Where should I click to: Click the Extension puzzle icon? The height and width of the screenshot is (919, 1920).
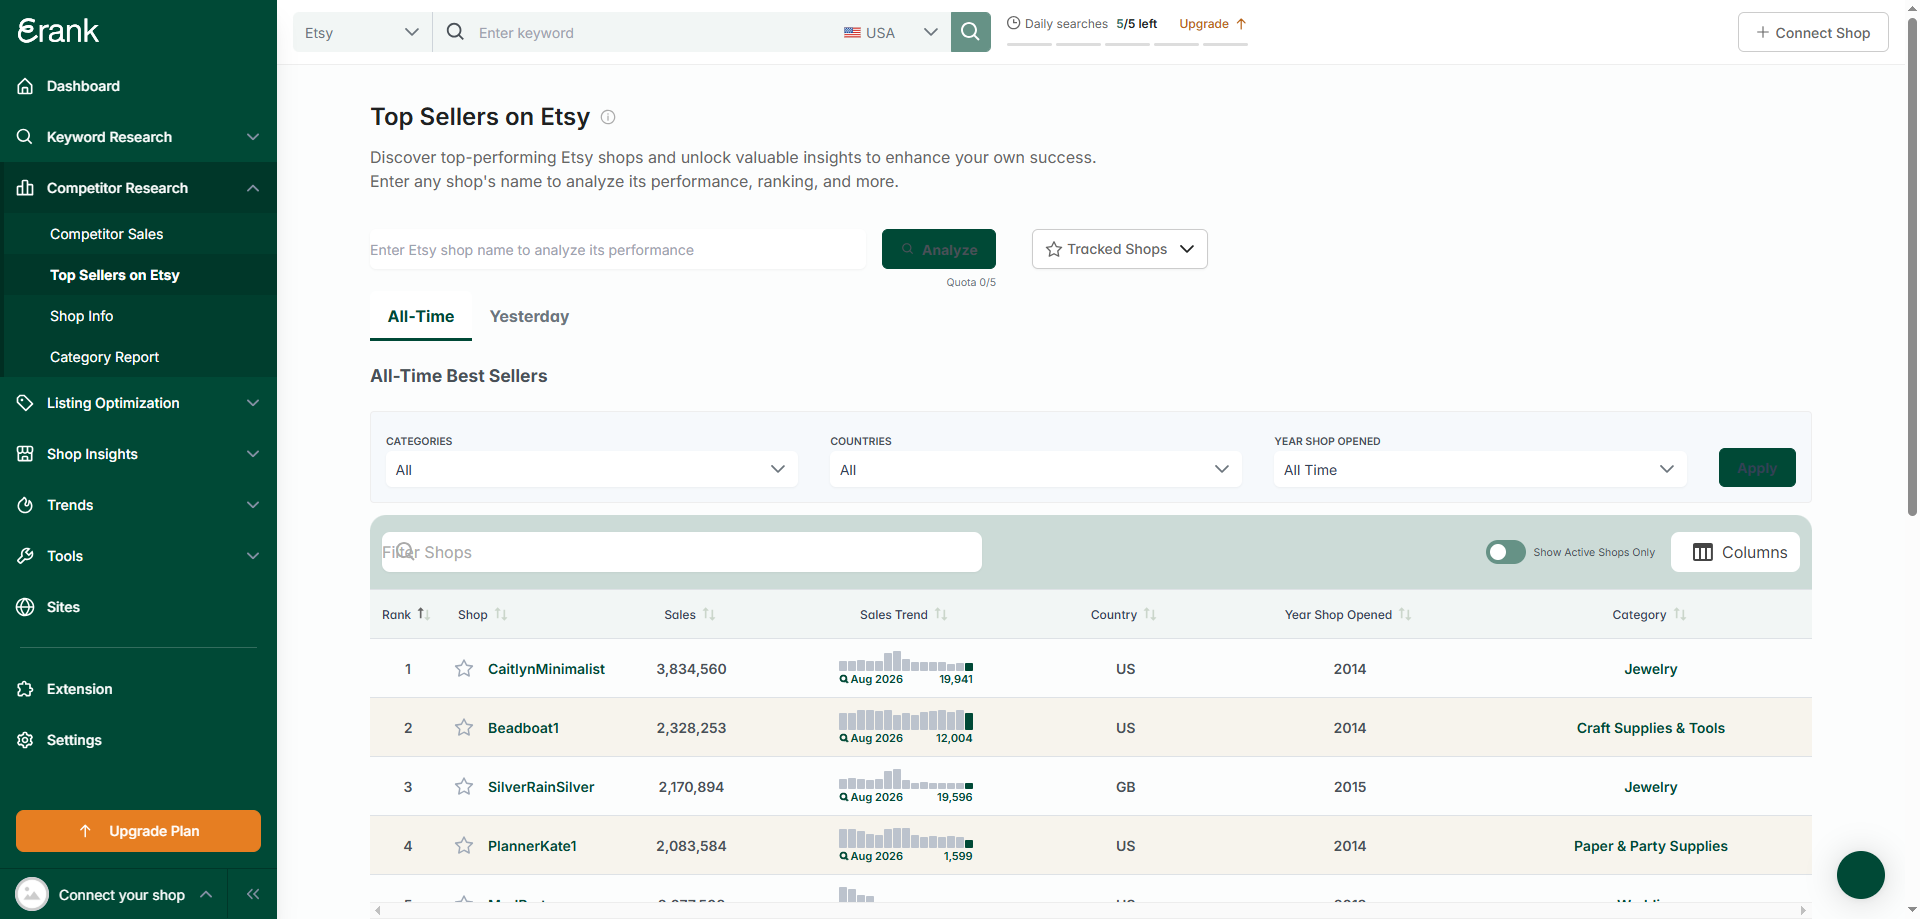coord(25,689)
